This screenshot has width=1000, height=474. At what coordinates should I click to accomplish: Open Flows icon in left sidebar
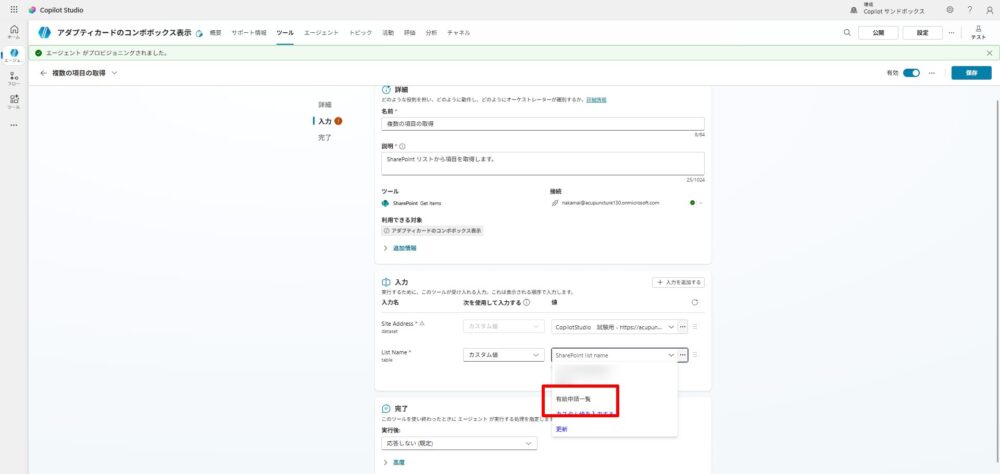[x=13, y=77]
